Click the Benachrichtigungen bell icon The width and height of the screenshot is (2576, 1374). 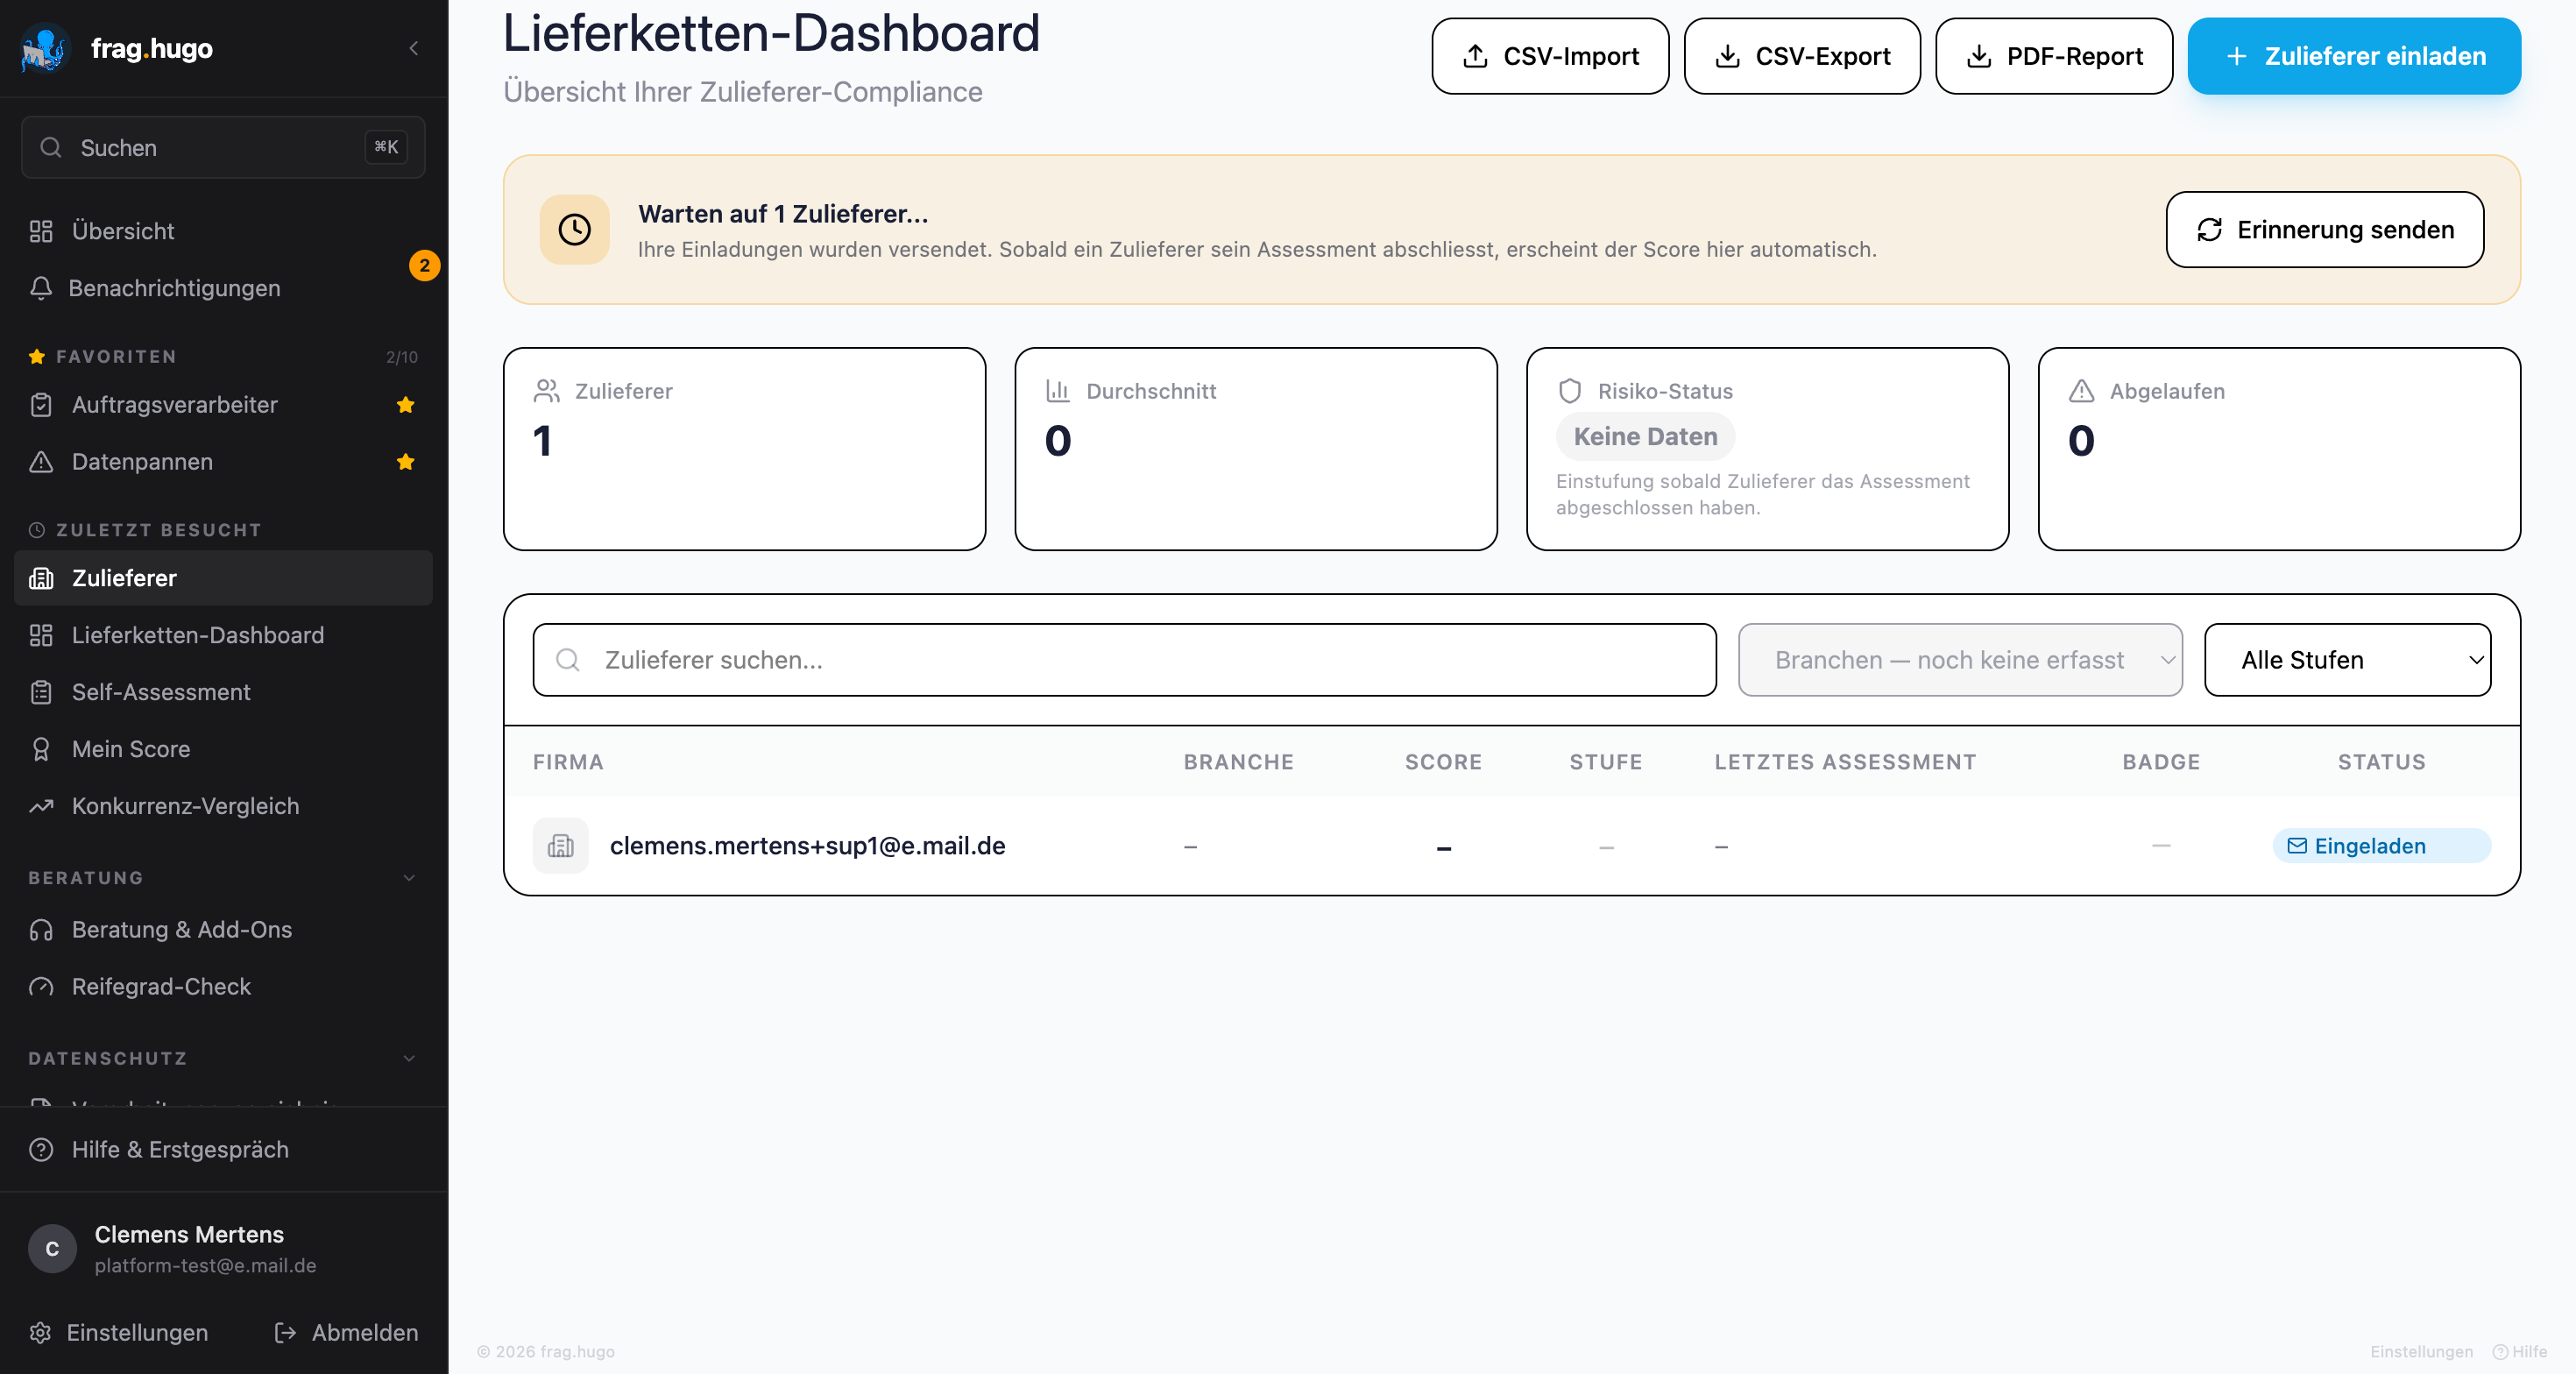(41, 288)
